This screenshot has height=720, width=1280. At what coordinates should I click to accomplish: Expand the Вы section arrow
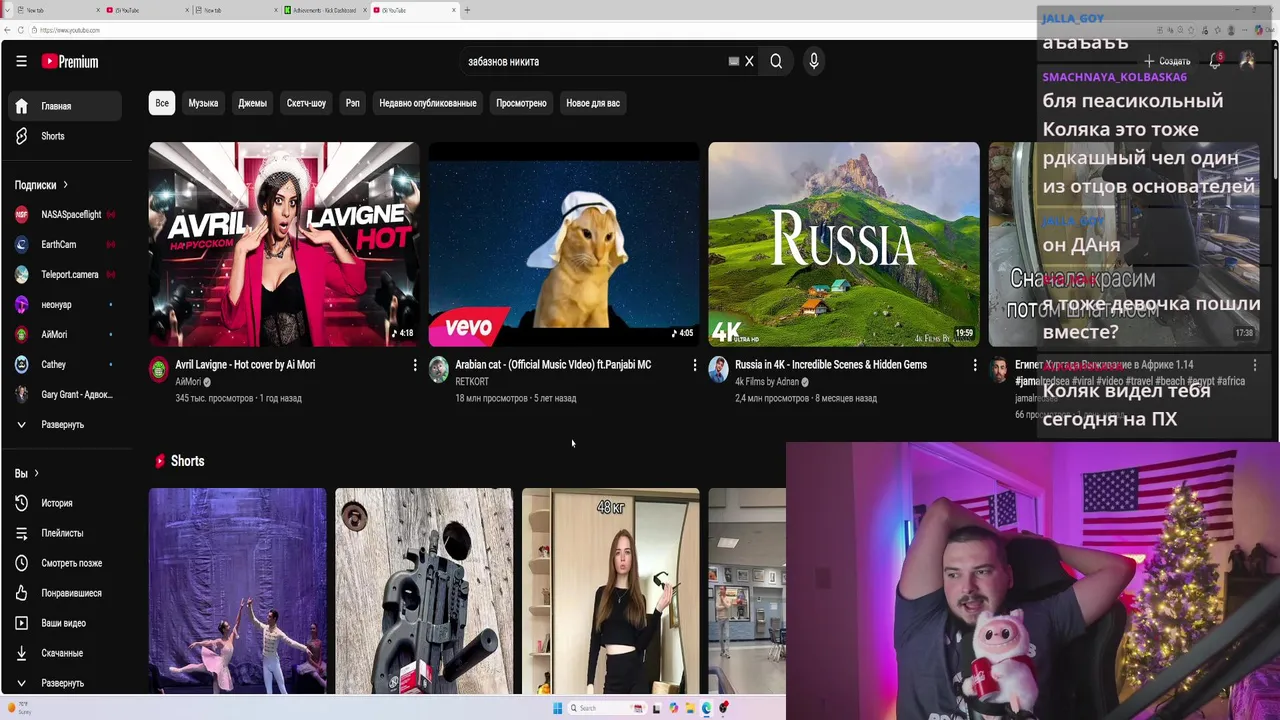pos(36,473)
